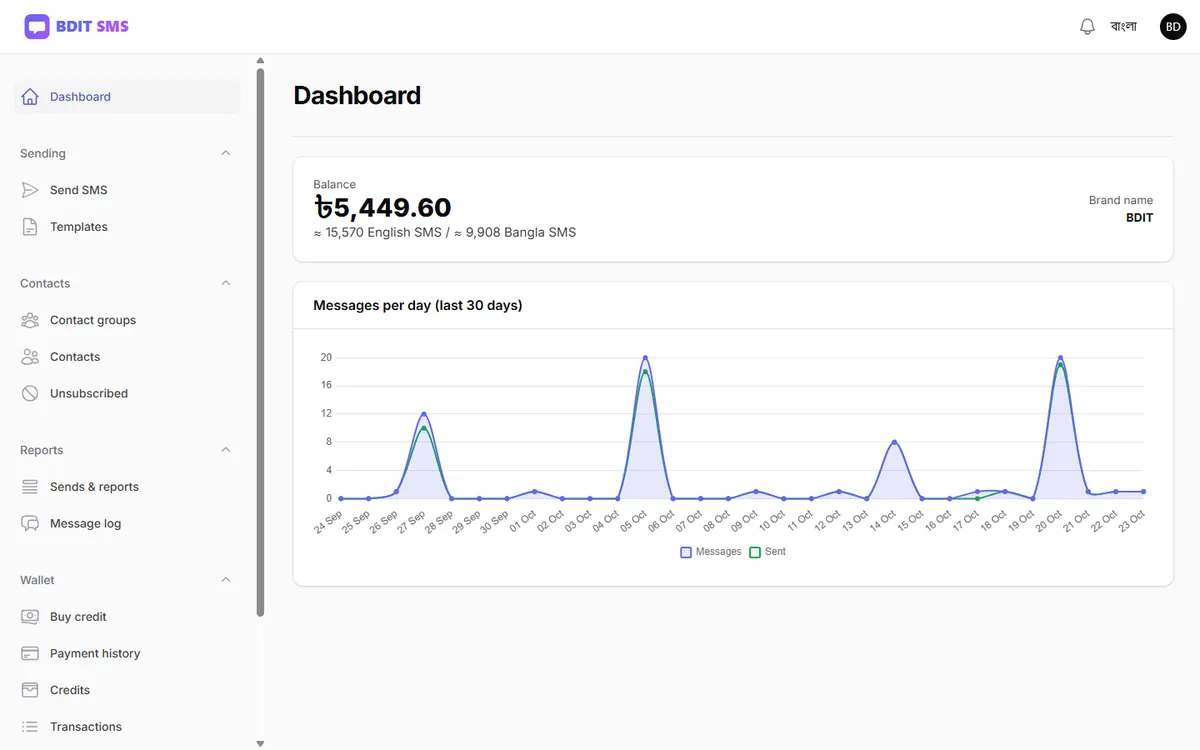
Task: Collapse the Wallet section chevron
Action: click(226, 580)
